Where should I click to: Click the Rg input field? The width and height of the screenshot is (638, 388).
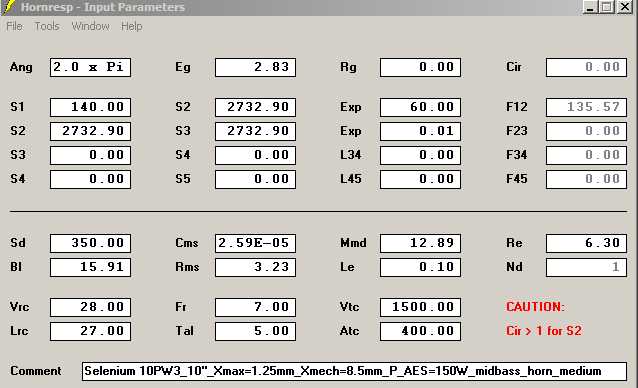tap(420, 67)
